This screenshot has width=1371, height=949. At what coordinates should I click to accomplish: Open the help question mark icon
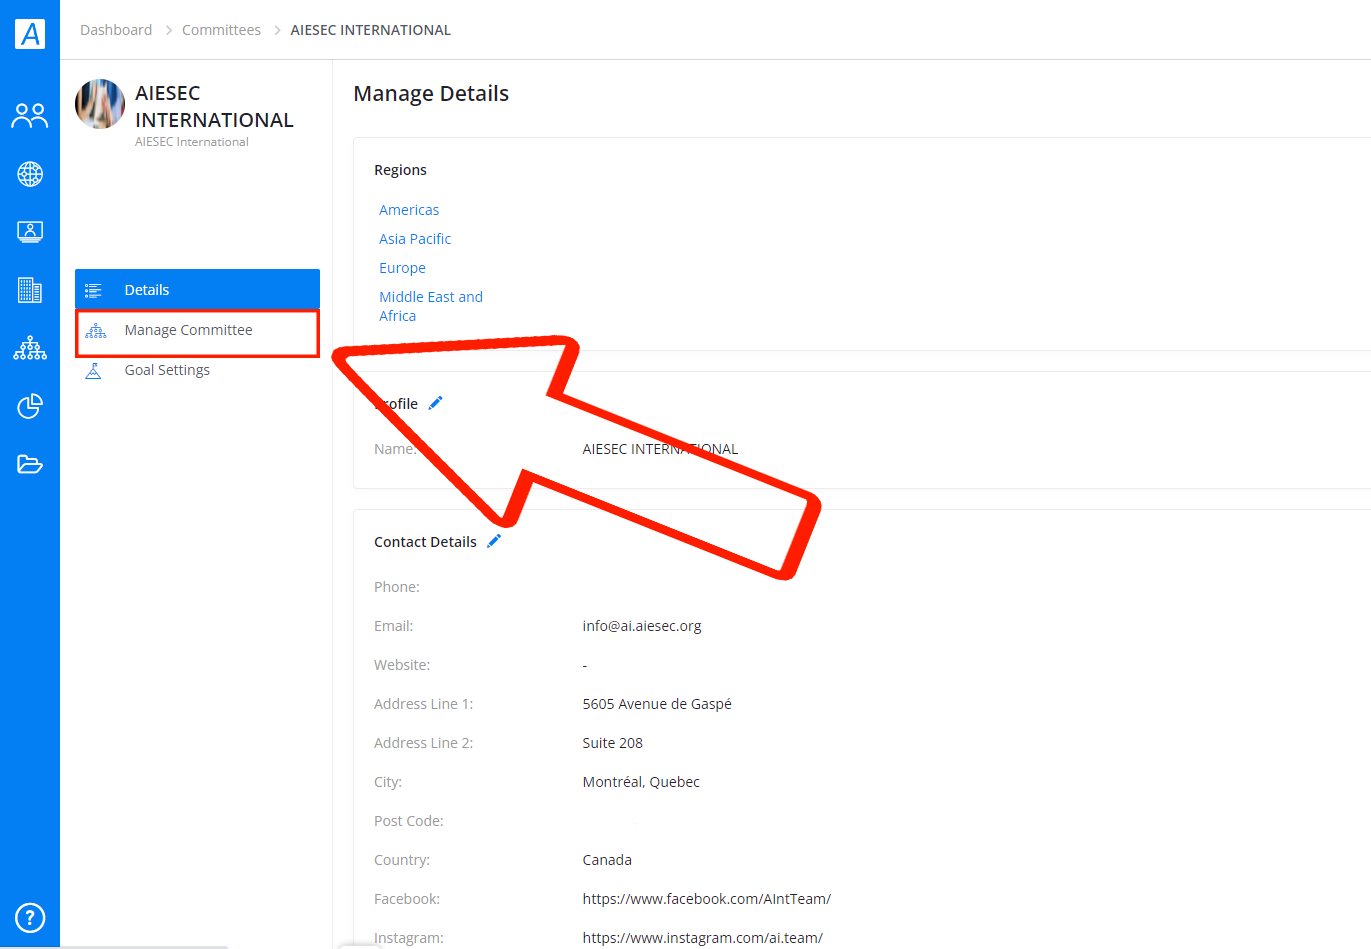pyautogui.click(x=30, y=917)
